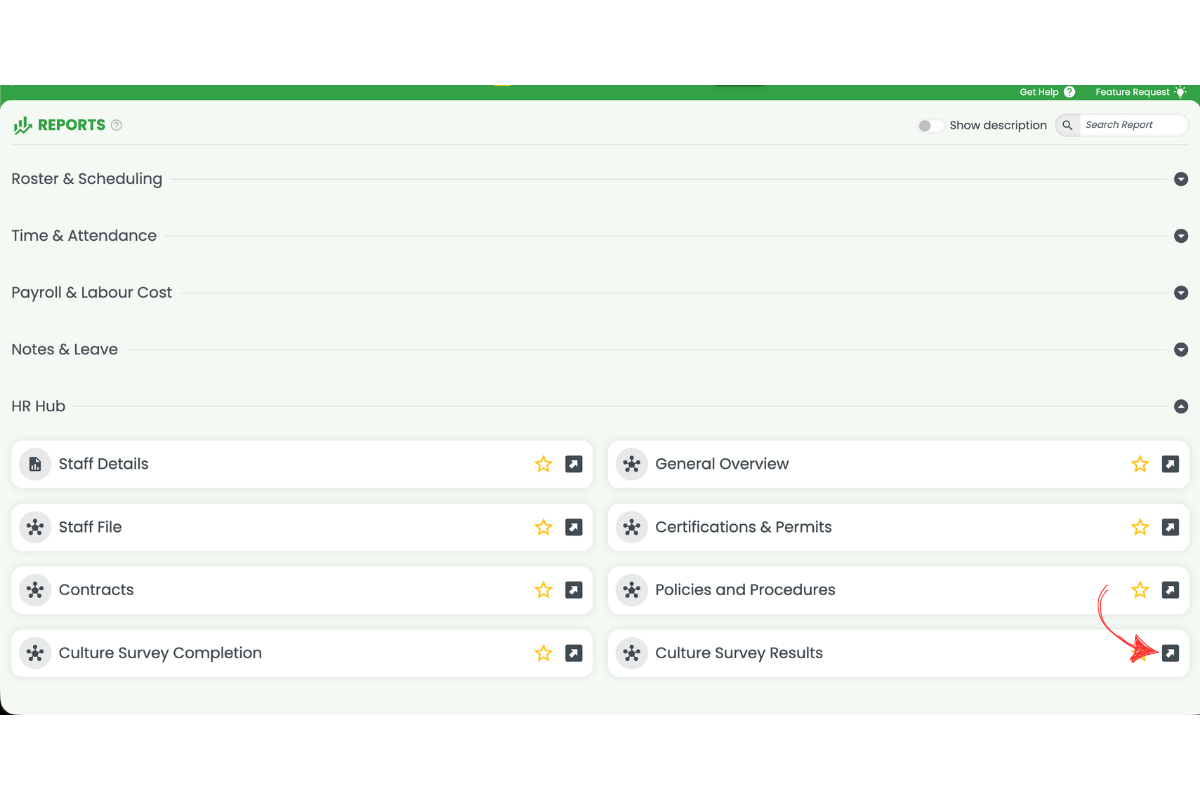
Task: Open Staff Details report in a new view
Action: pyautogui.click(x=573, y=464)
